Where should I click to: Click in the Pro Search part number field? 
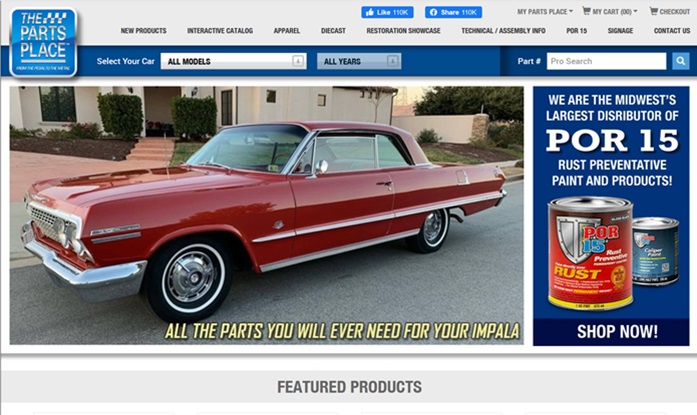[606, 61]
